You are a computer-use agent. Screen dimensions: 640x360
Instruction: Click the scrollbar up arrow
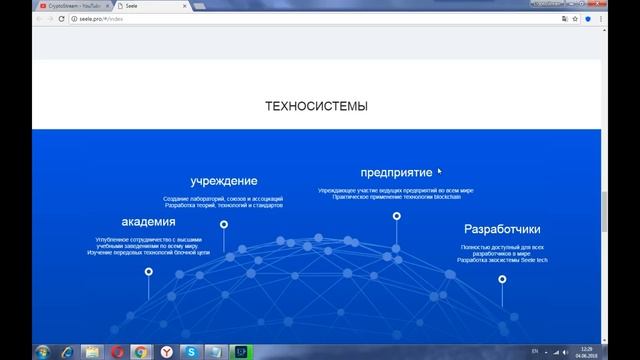604,30
